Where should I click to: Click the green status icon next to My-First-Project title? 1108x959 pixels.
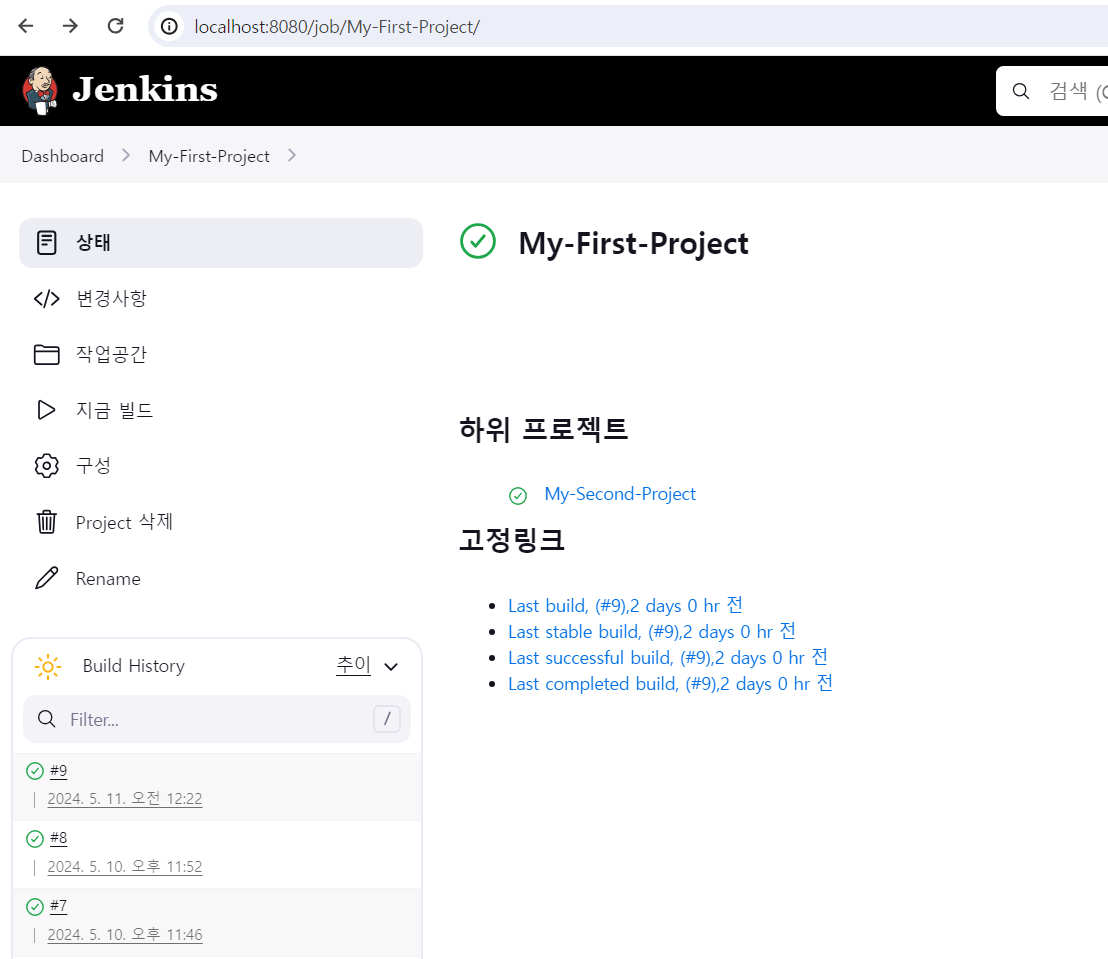(478, 241)
